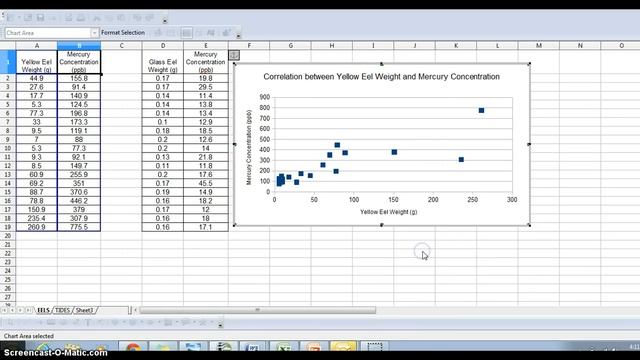Select column A header

[37, 45]
